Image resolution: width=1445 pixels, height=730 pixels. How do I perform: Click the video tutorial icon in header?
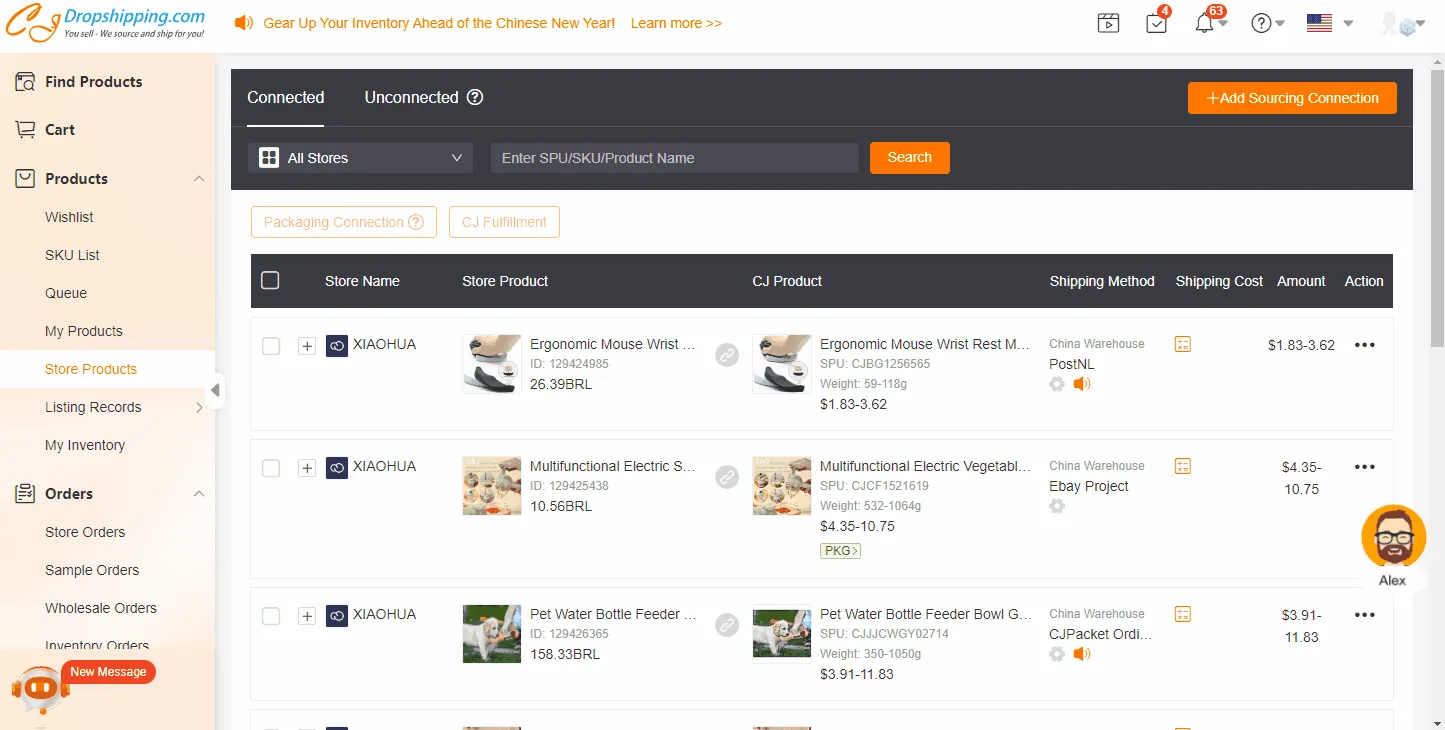[x=1108, y=23]
